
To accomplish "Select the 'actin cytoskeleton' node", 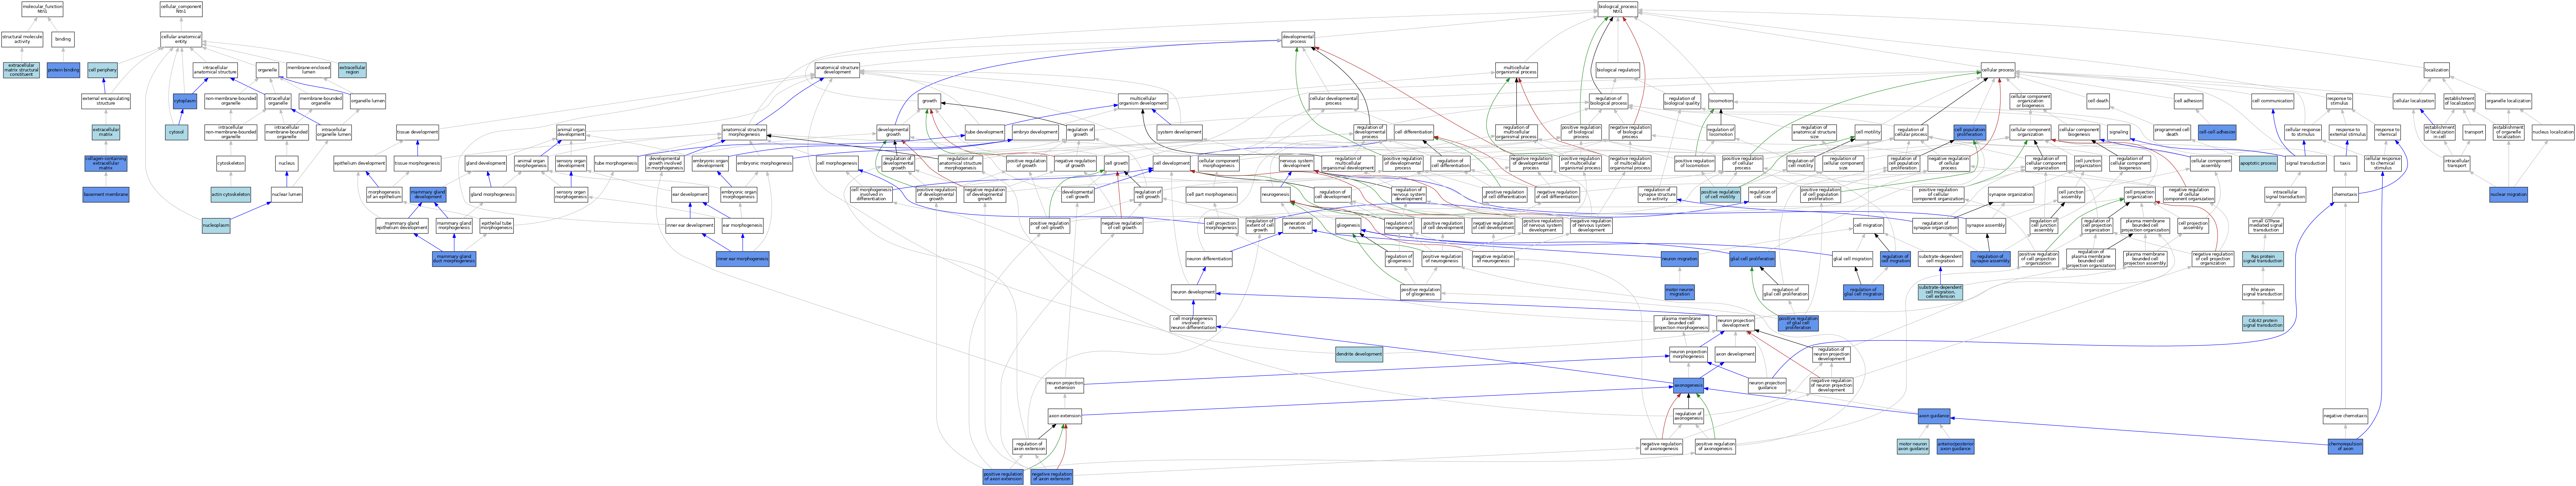I will tap(231, 195).
